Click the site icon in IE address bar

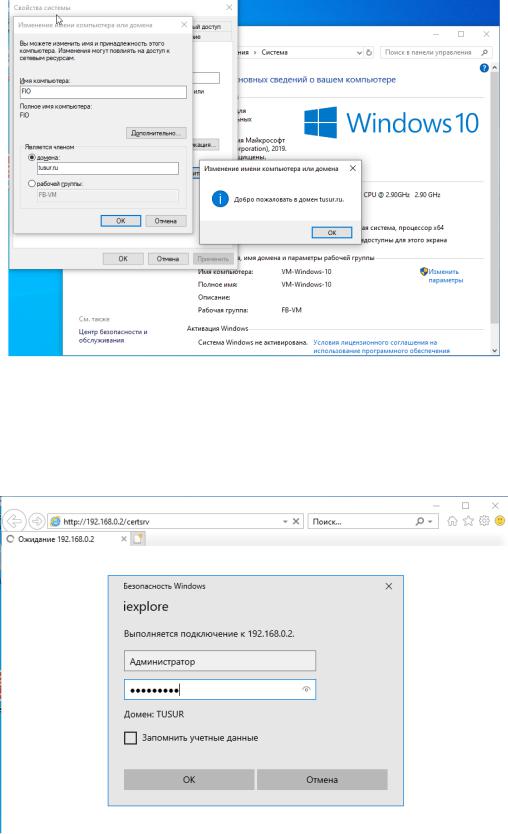click(55, 522)
